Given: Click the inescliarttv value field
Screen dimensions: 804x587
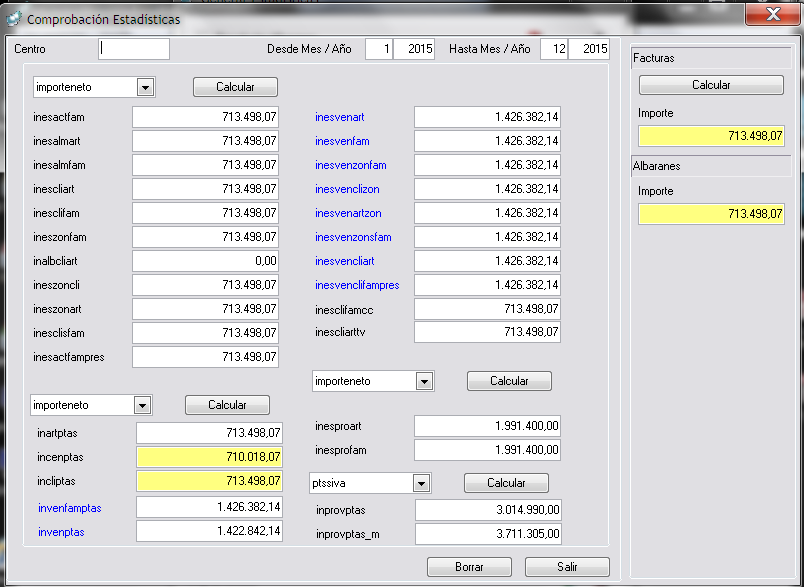Looking at the screenshot, I should (x=488, y=332).
